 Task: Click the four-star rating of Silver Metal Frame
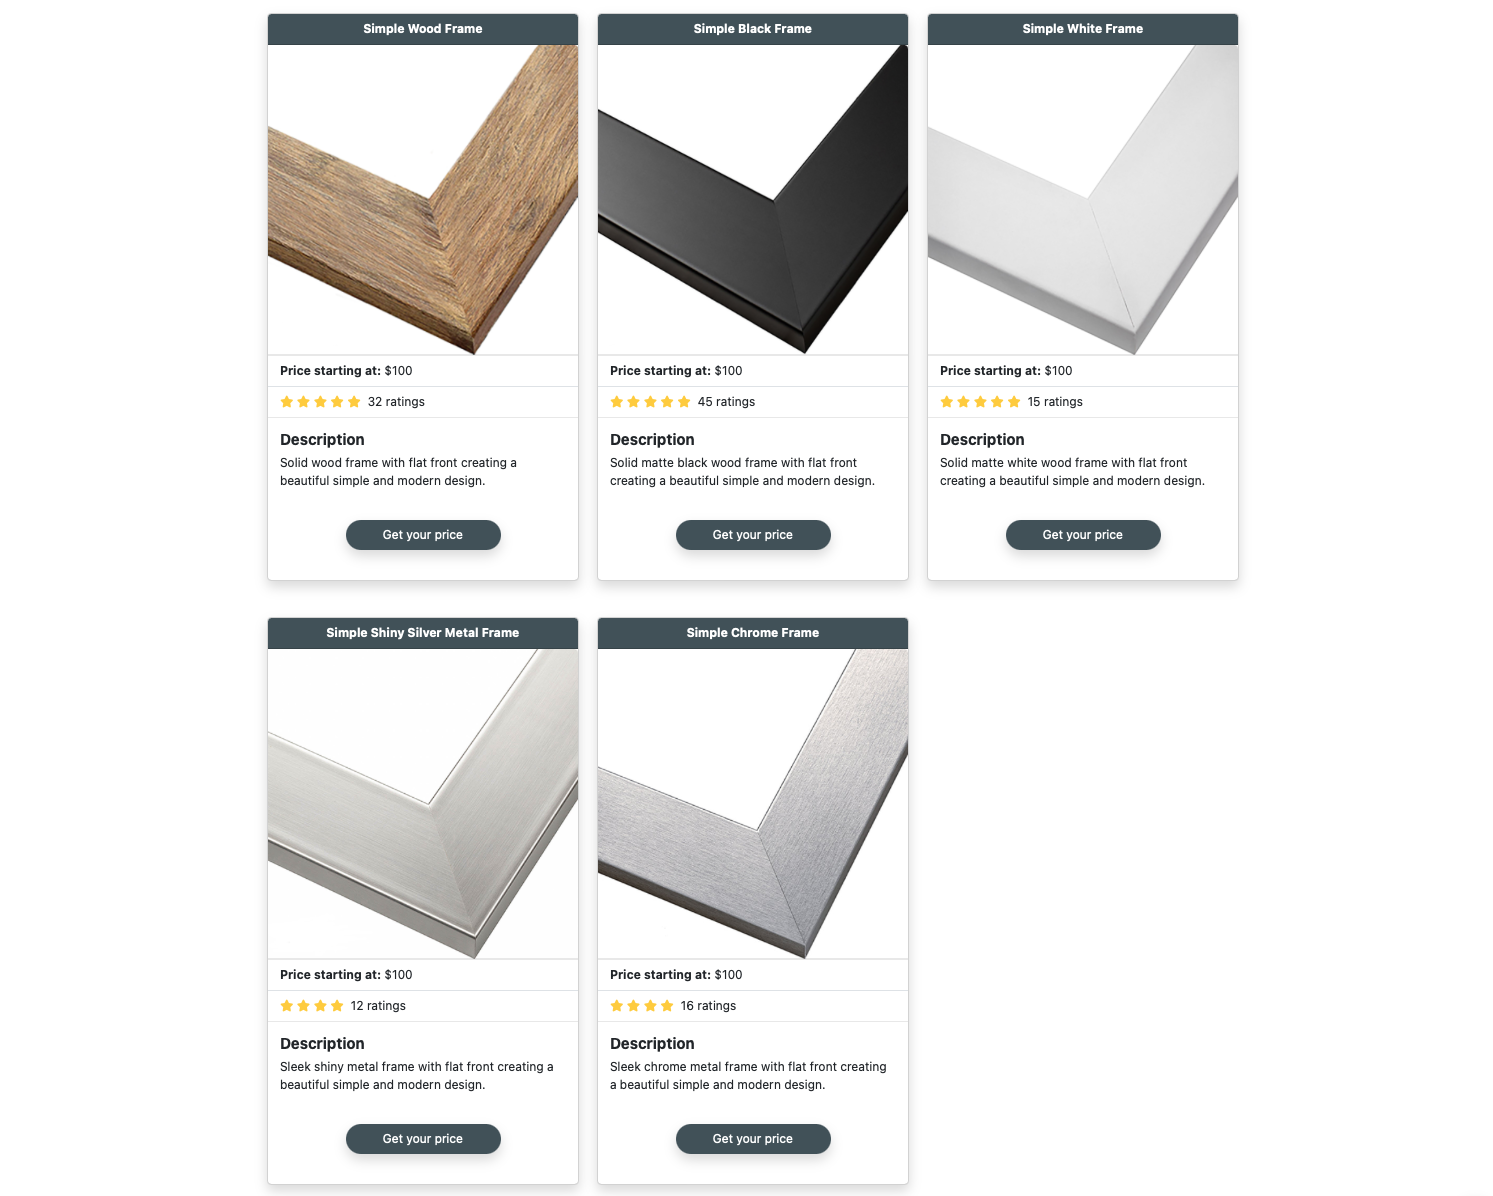312,1006
